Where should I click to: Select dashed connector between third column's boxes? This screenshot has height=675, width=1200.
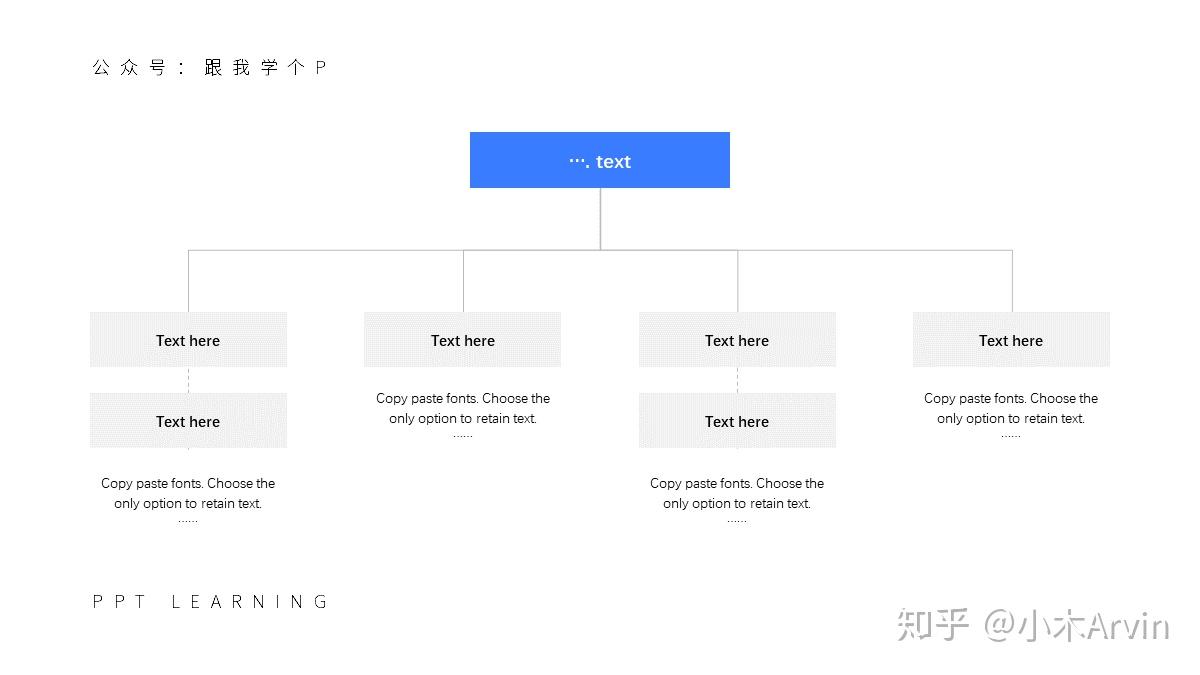point(737,380)
